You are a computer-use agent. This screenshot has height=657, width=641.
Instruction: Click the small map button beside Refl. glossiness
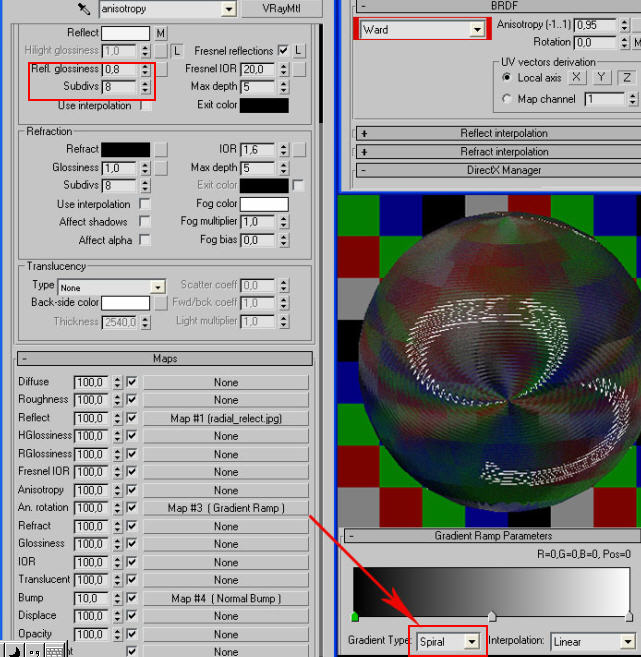161,70
